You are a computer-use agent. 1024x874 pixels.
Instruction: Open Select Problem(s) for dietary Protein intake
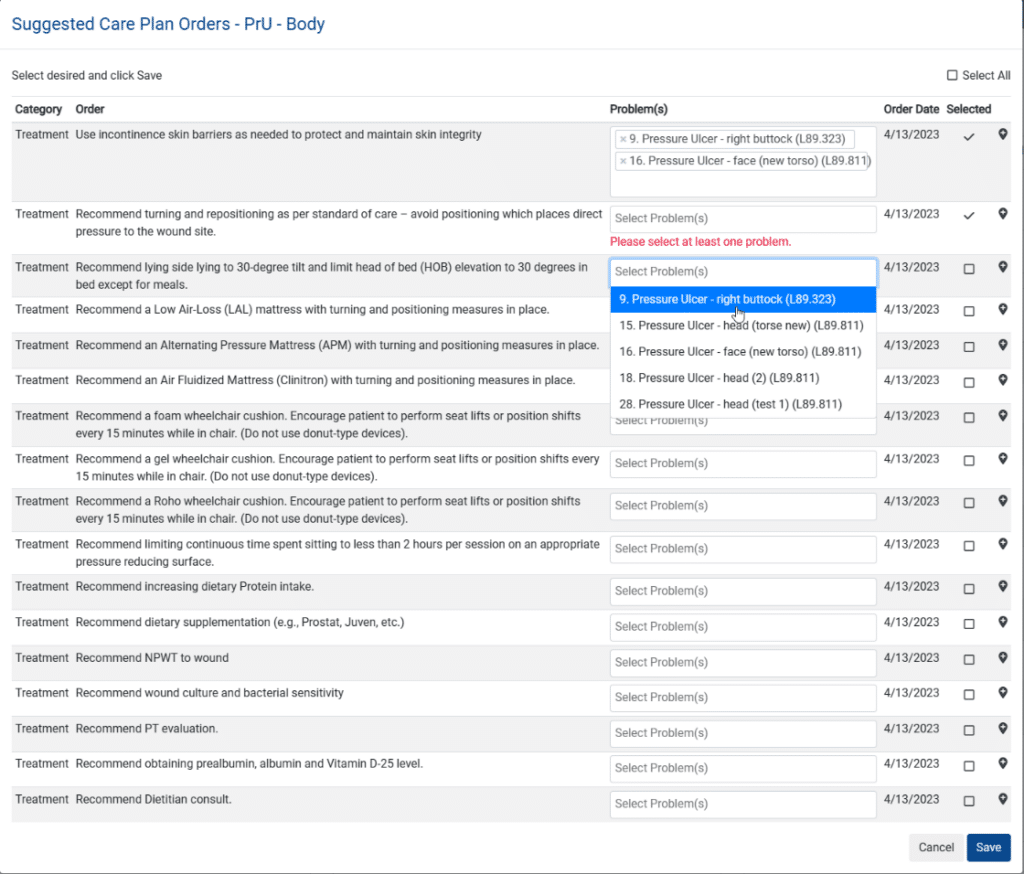click(x=743, y=591)
